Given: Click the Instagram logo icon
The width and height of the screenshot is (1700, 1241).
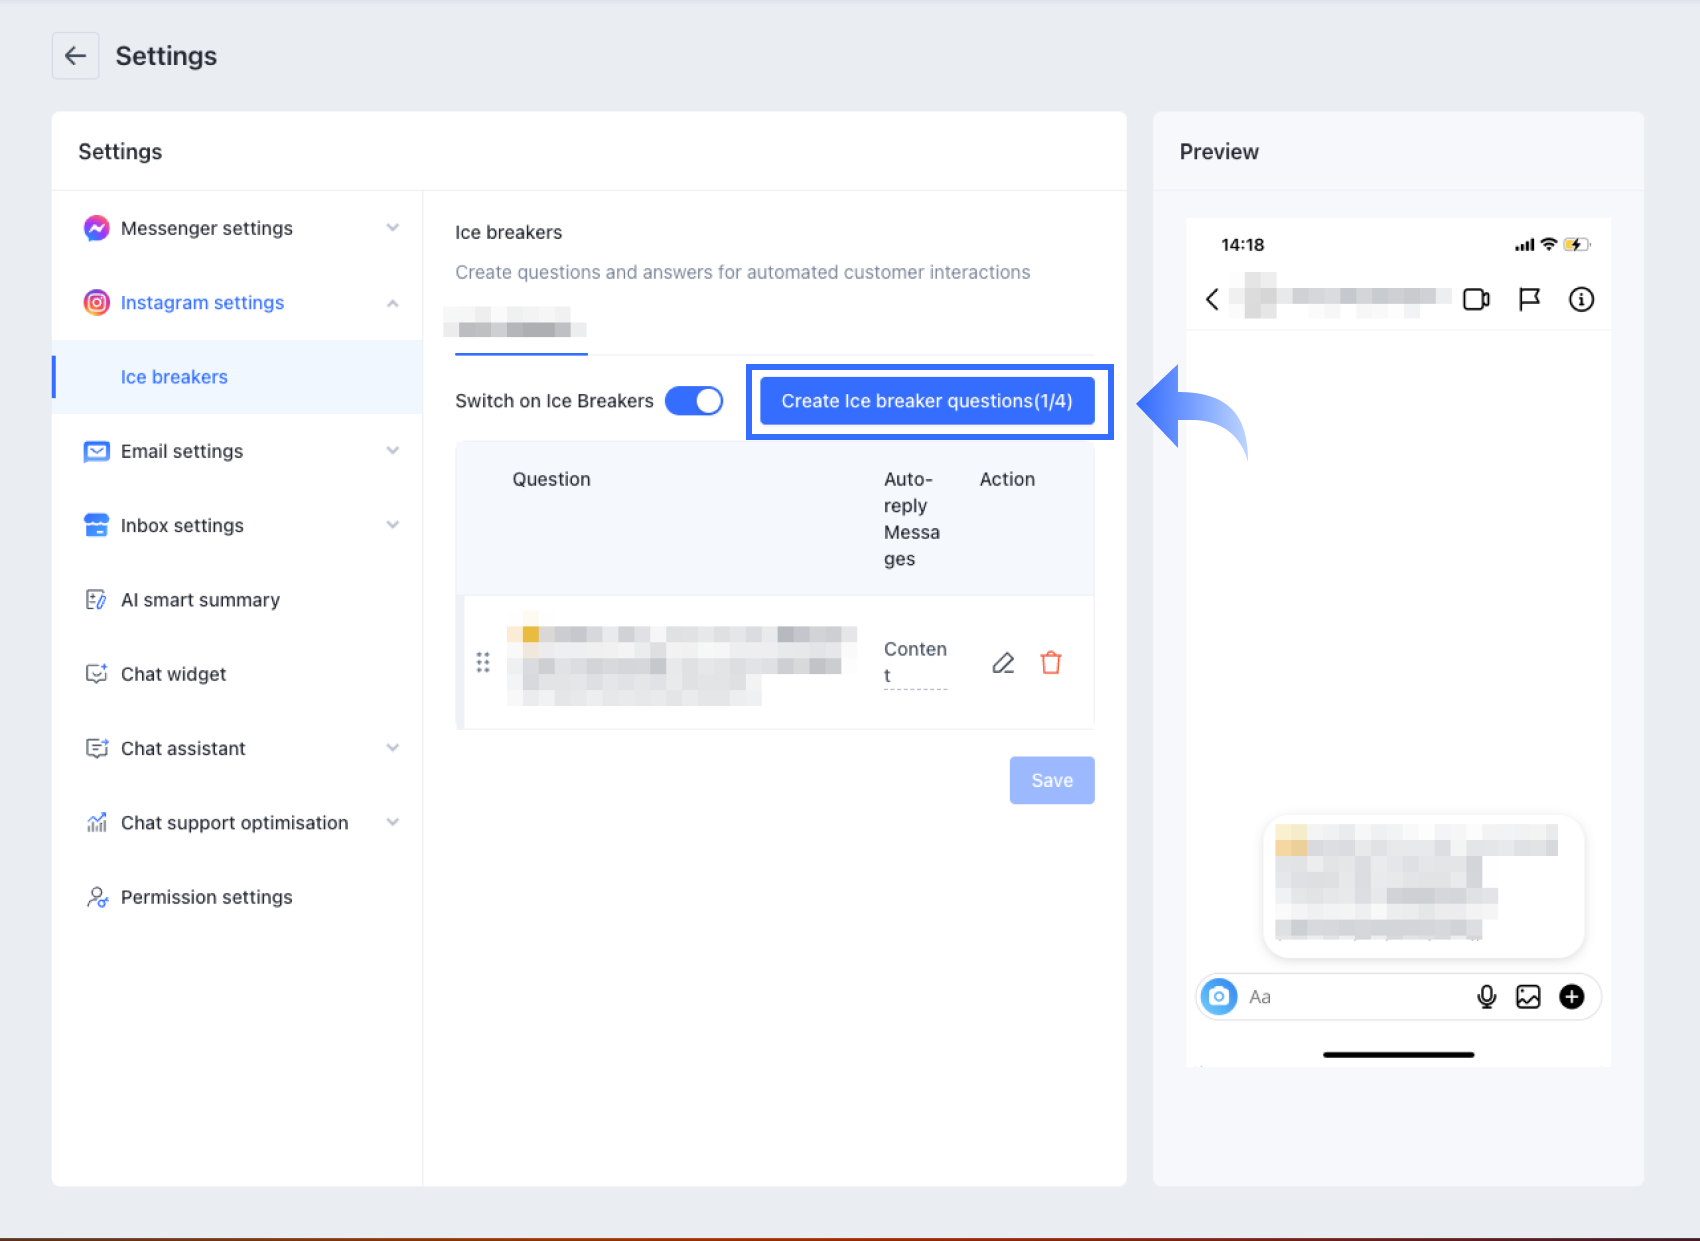Looking at the screenshot, I should [x=96, y=302].
